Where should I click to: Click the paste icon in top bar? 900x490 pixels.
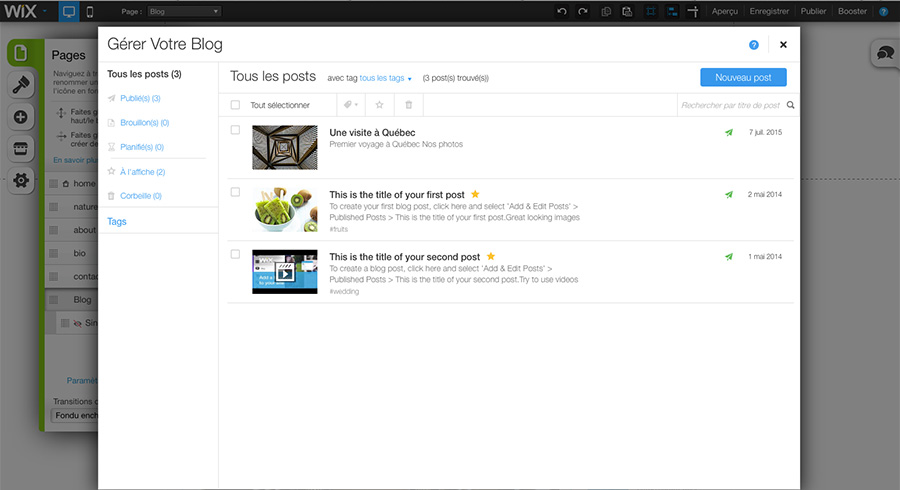(627, 11)
